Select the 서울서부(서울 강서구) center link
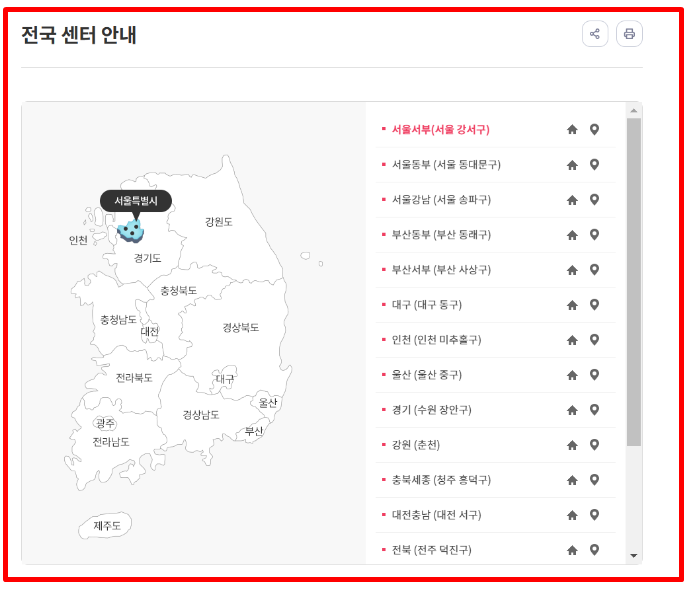This screenshot has width=691, height=590. [441, 130]
